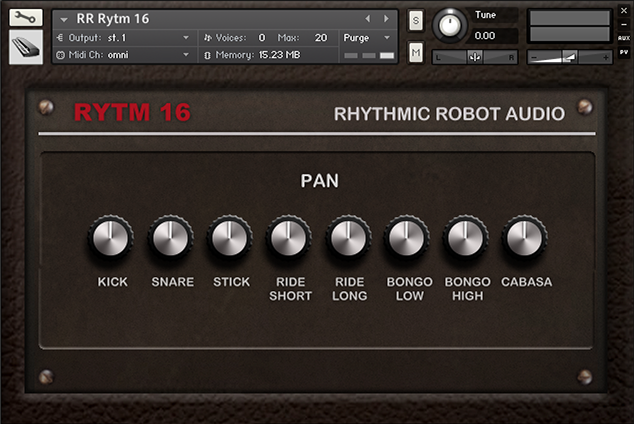Viewport: 634px width, 424px height.
Task: Click the Tune value 0.00 field
Action: (x=494, y=36)
